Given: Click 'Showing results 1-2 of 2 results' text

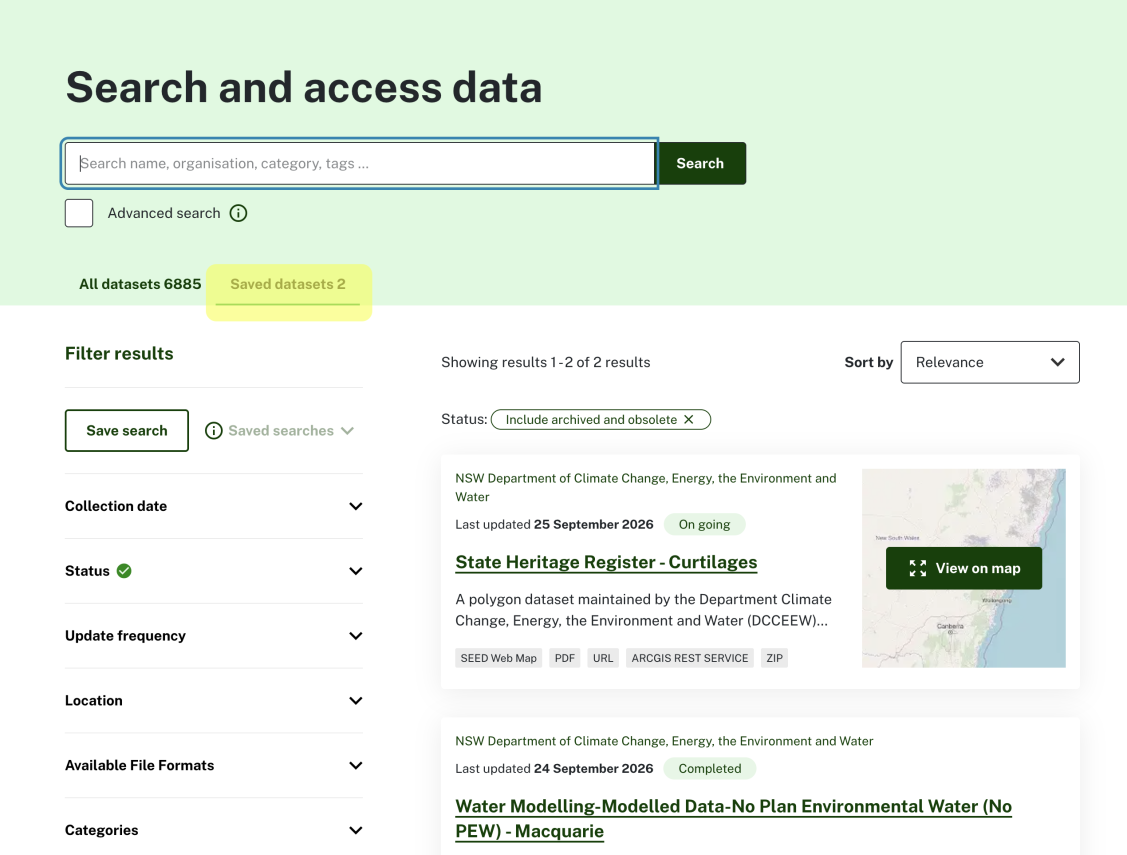Looking at the screenshot, I should point(546,363).
